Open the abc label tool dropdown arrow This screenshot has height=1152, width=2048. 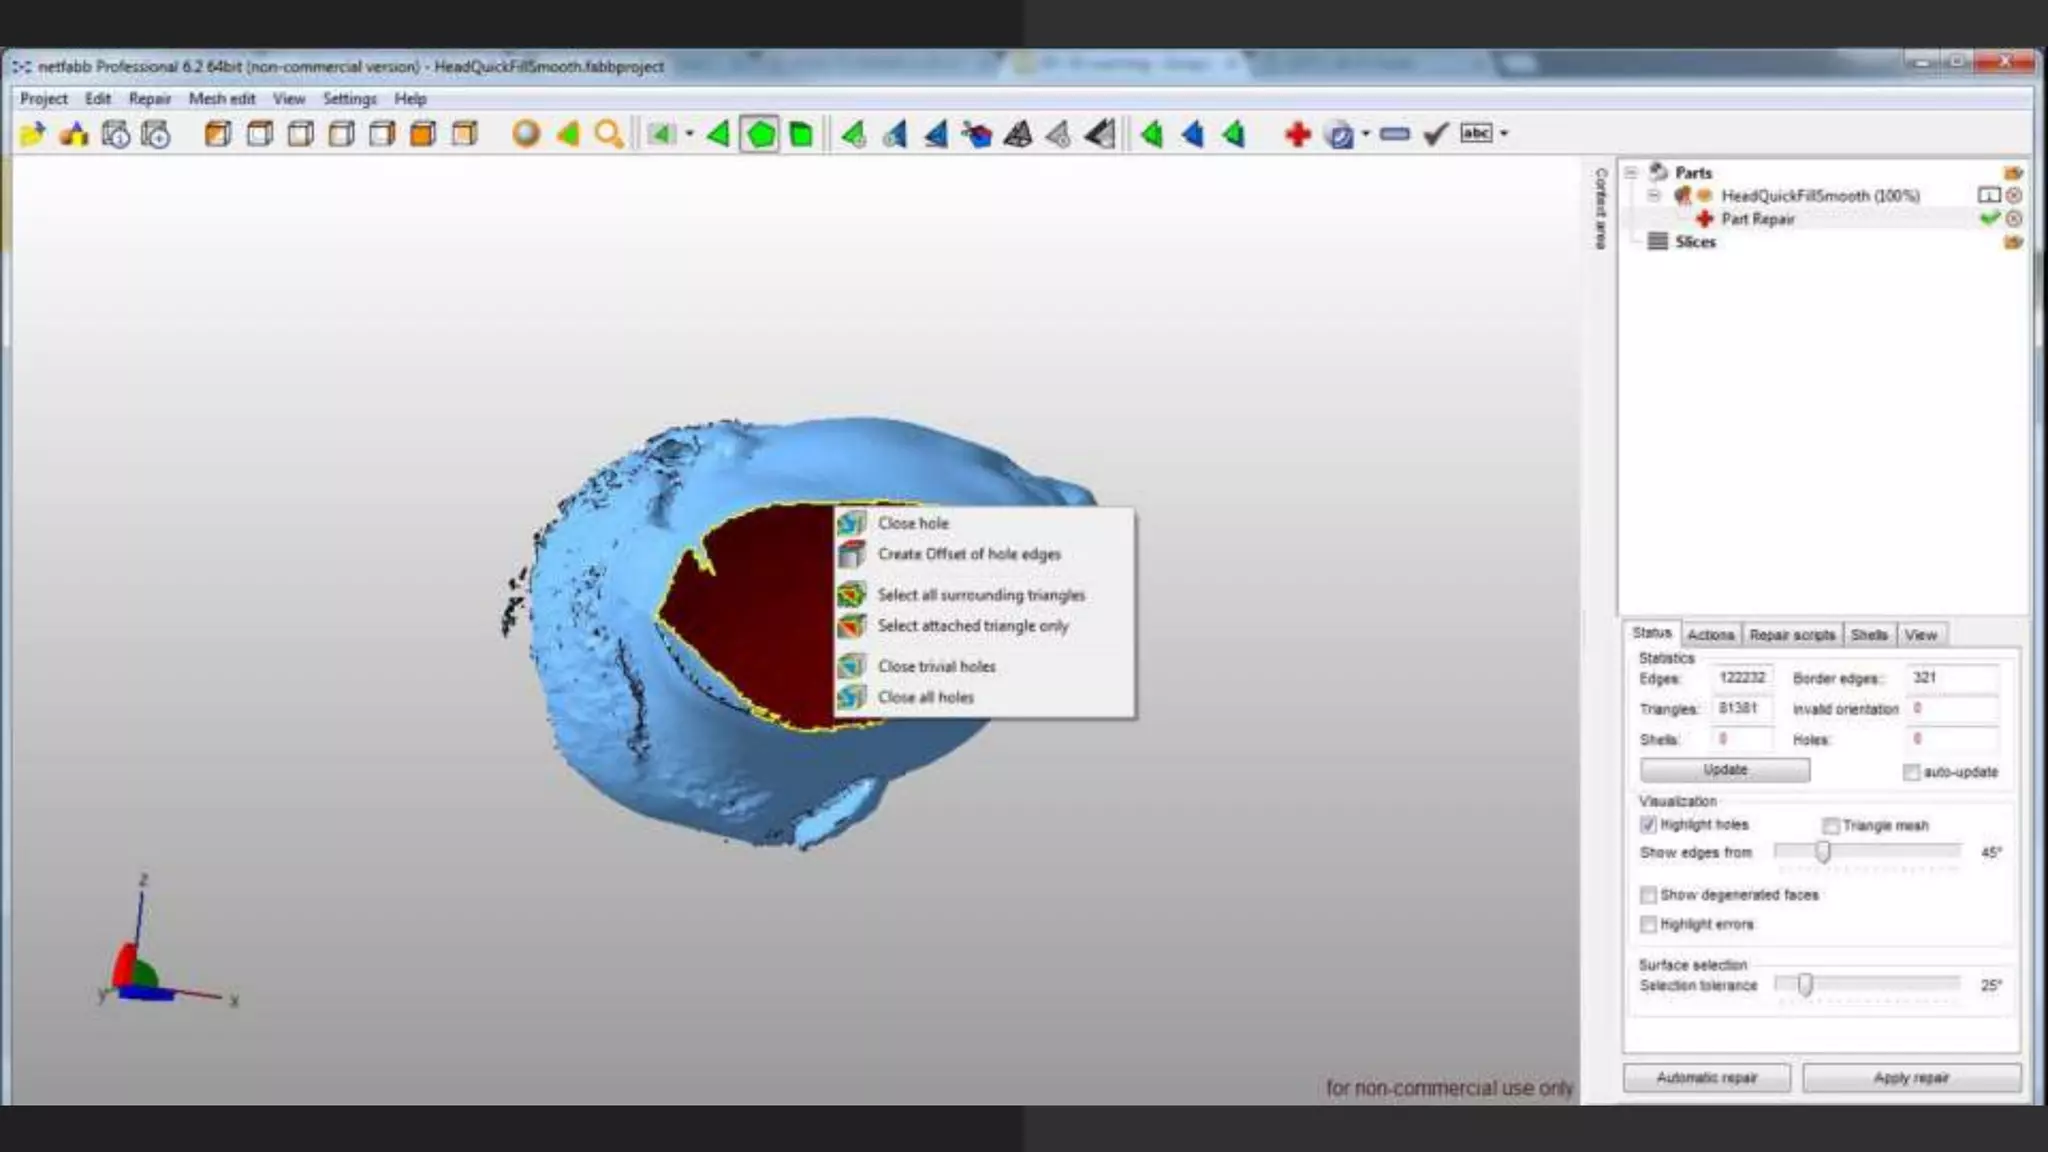1504,134
